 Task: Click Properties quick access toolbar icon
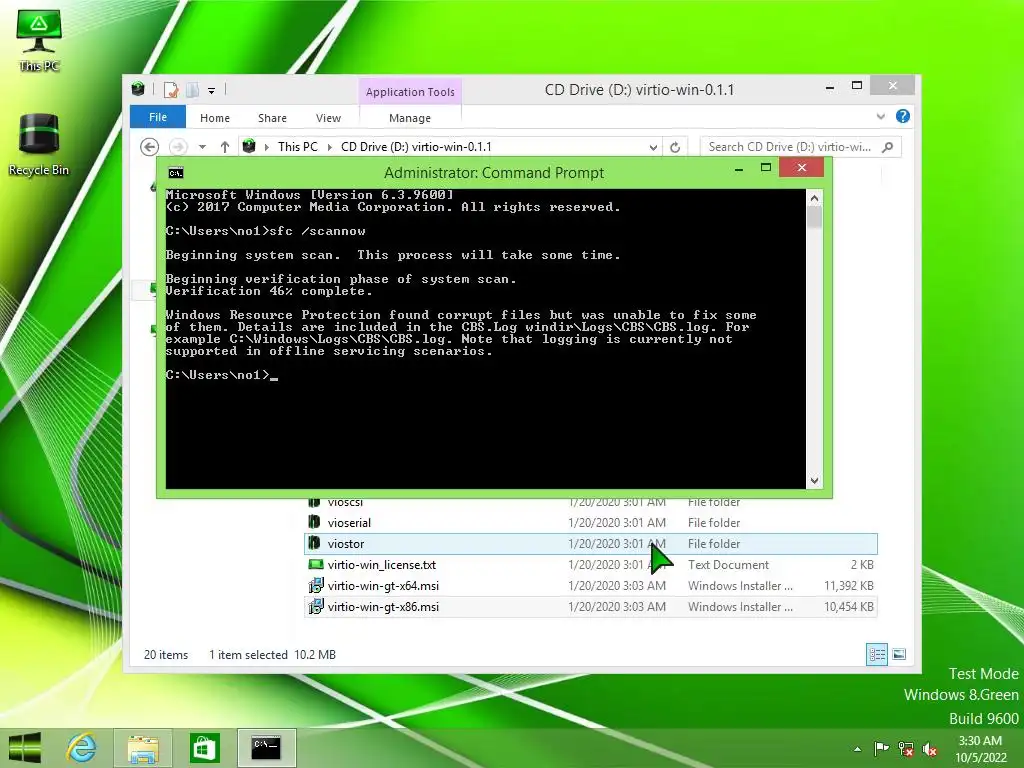click(171, 90)
